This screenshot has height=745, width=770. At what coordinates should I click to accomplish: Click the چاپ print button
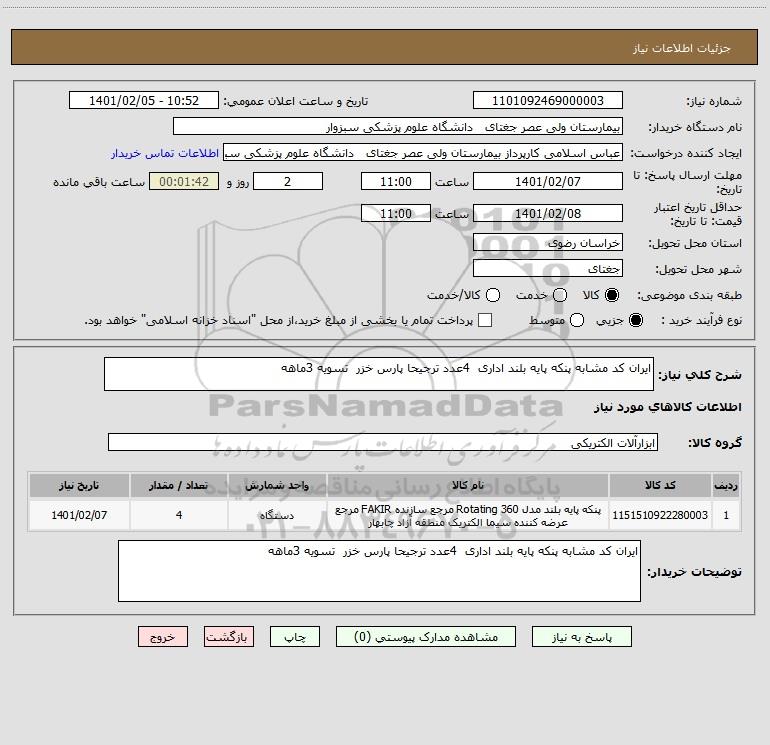click(x=295, y=637)
